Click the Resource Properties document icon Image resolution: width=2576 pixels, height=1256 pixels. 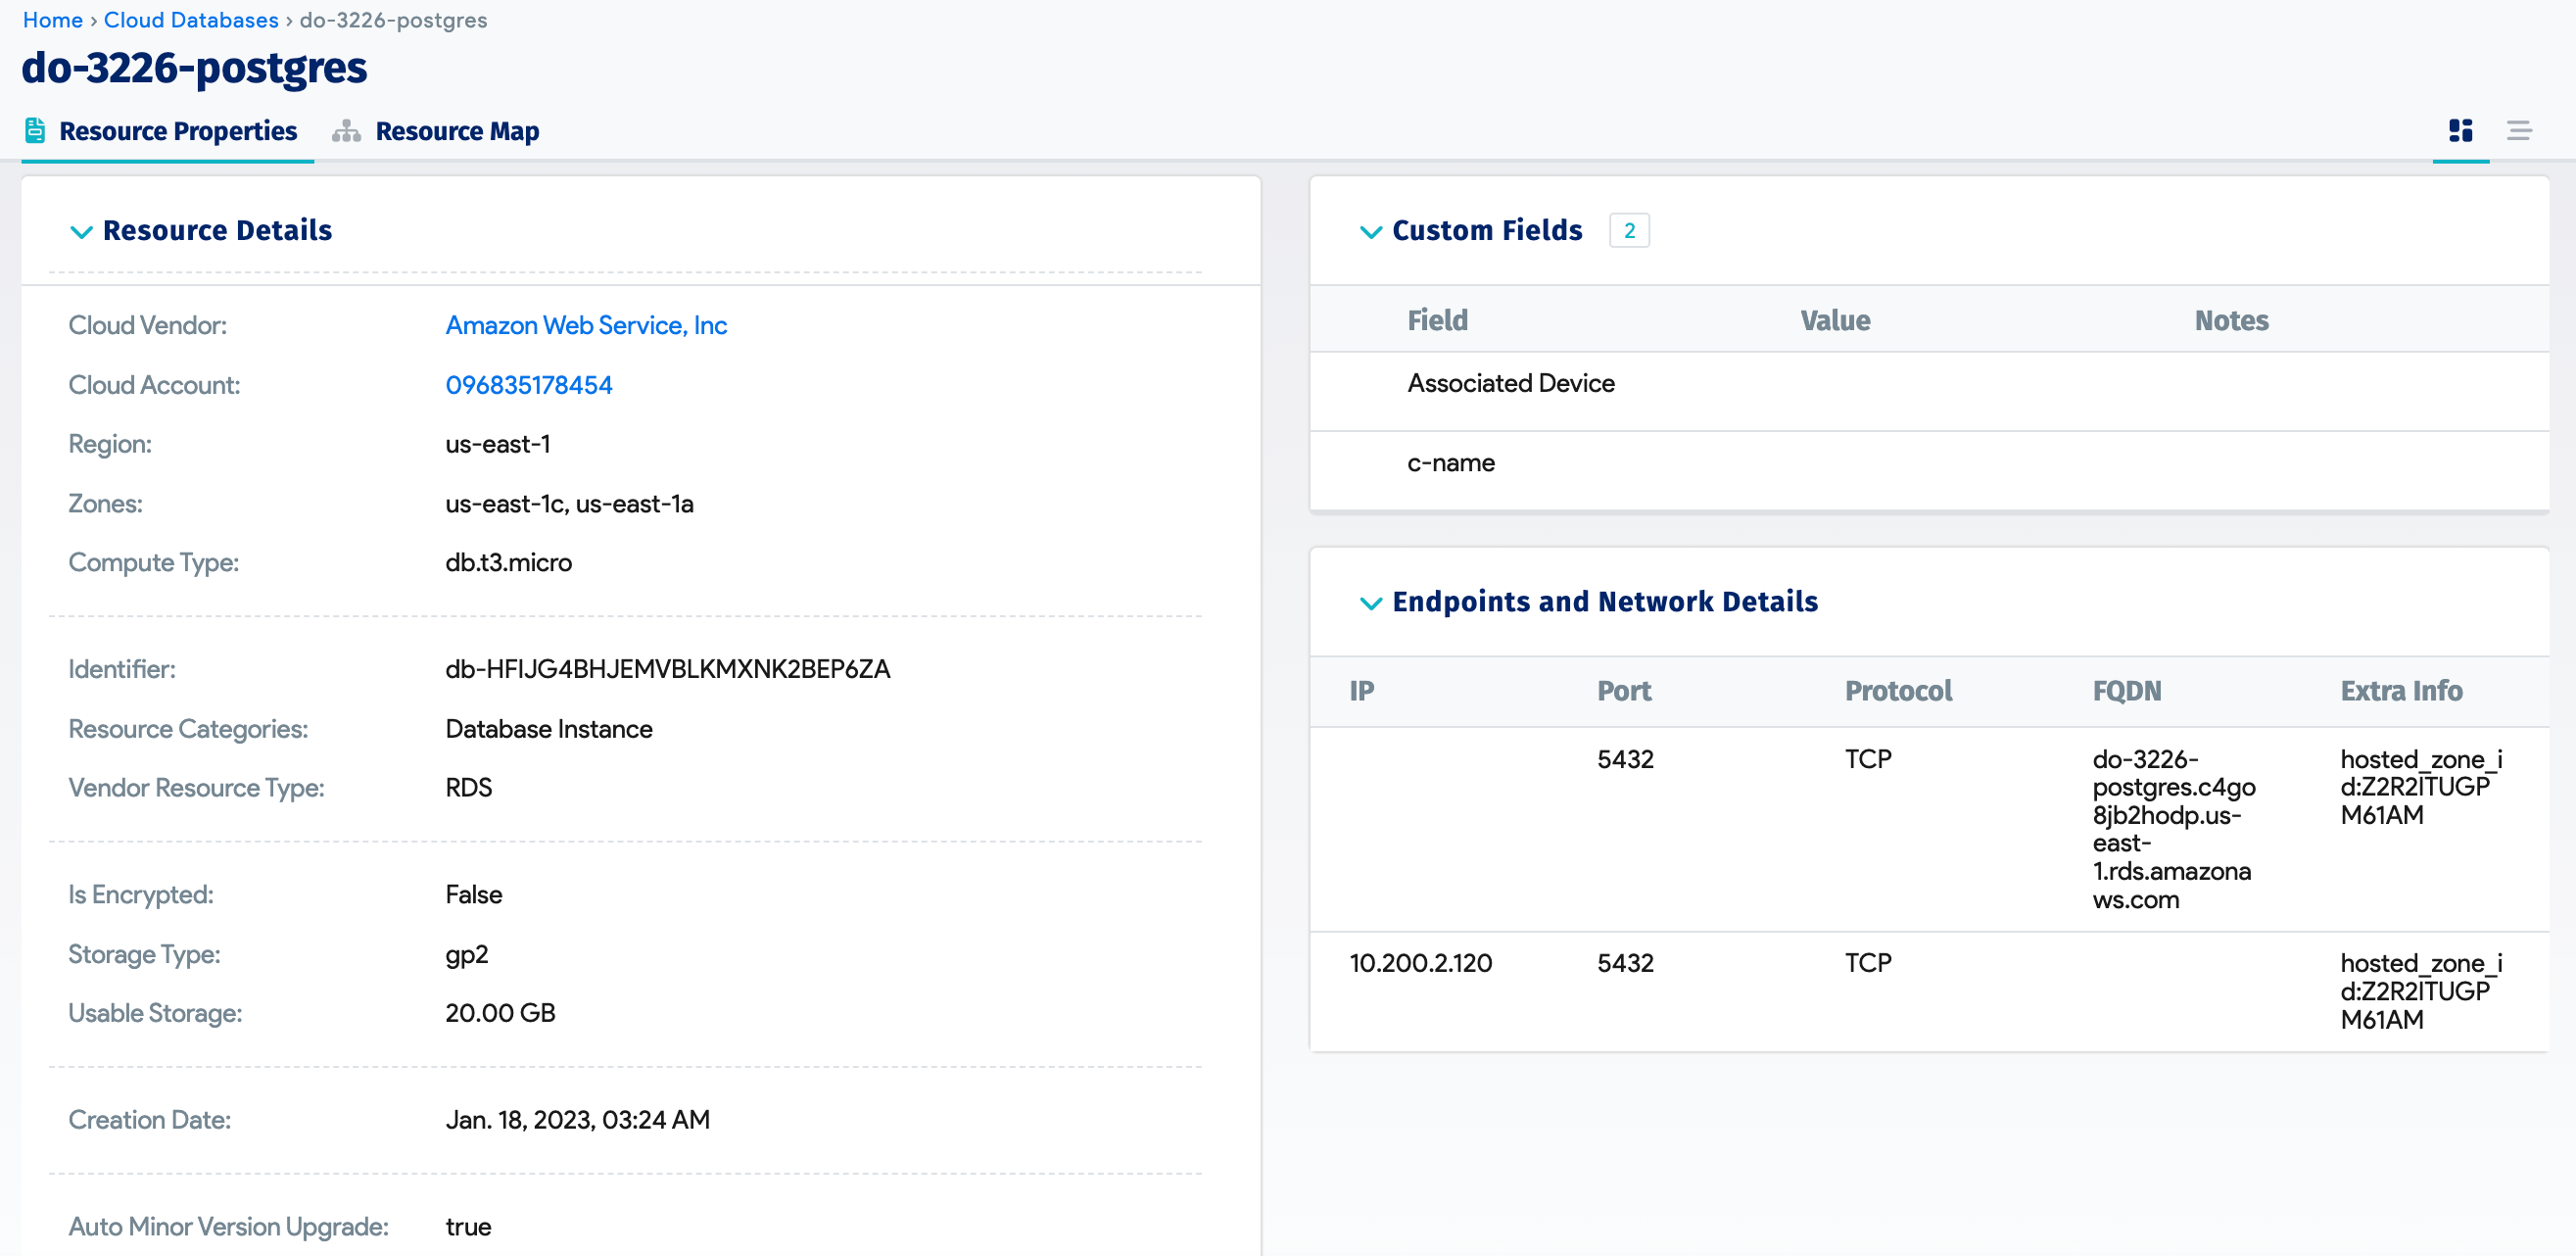[35, 131]
